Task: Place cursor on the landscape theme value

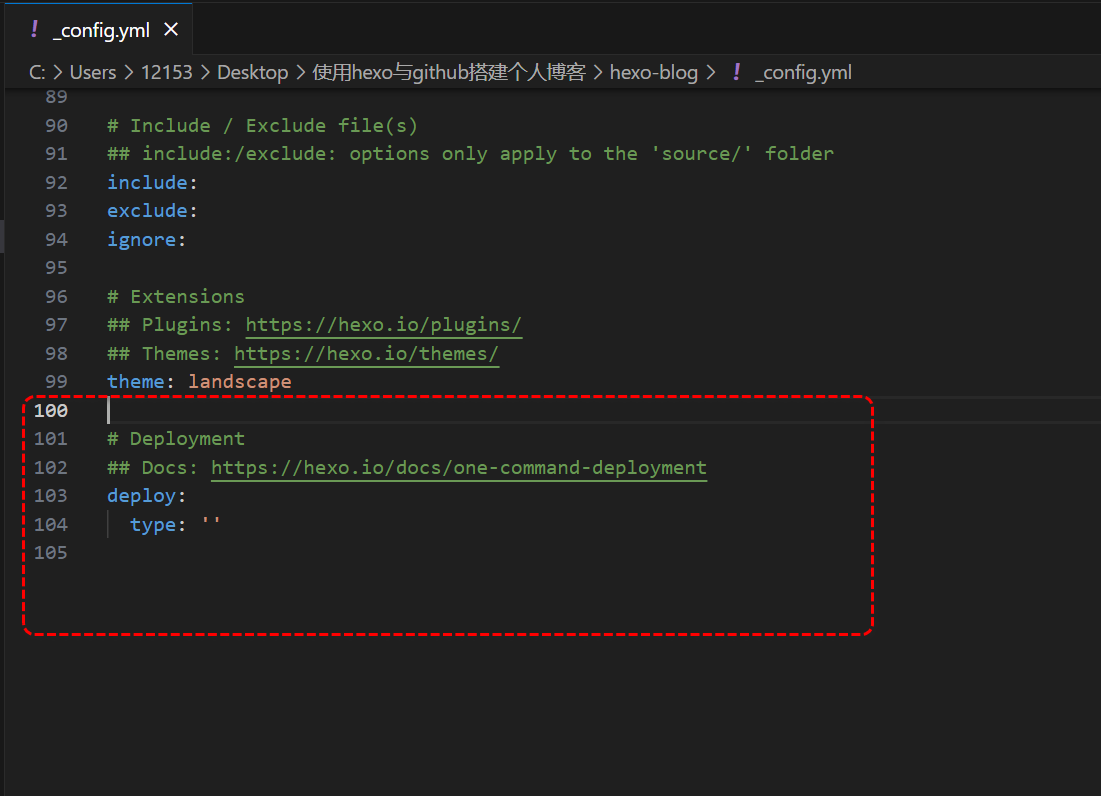Action: point(239,382)
